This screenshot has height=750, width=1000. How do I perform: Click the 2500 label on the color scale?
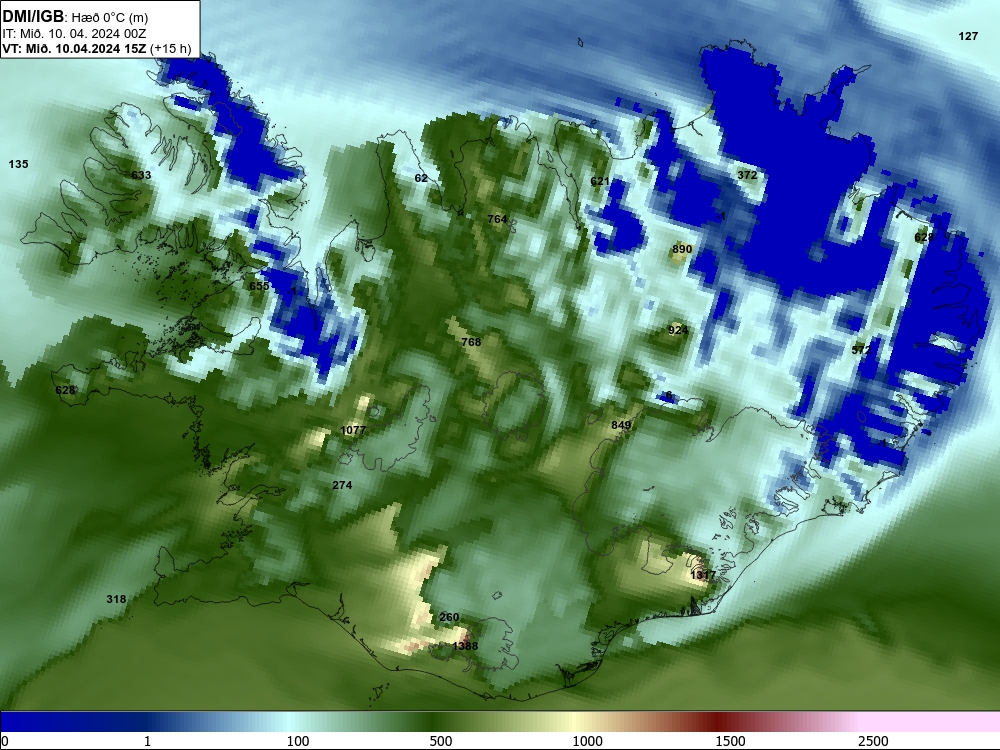point(873,741)
